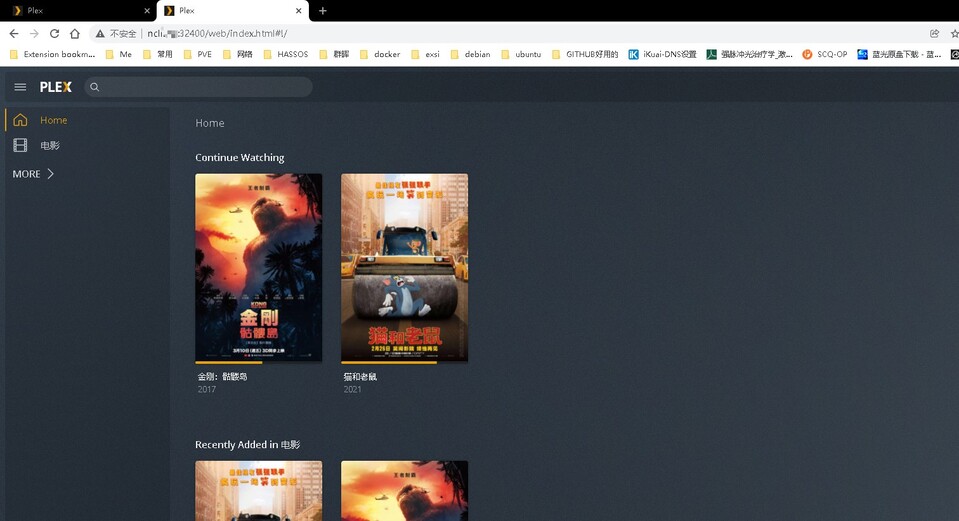Image resolution: width=959 pixels, height=521 pixels.
Task: Click the share page icon
Action: click(935, 34)
